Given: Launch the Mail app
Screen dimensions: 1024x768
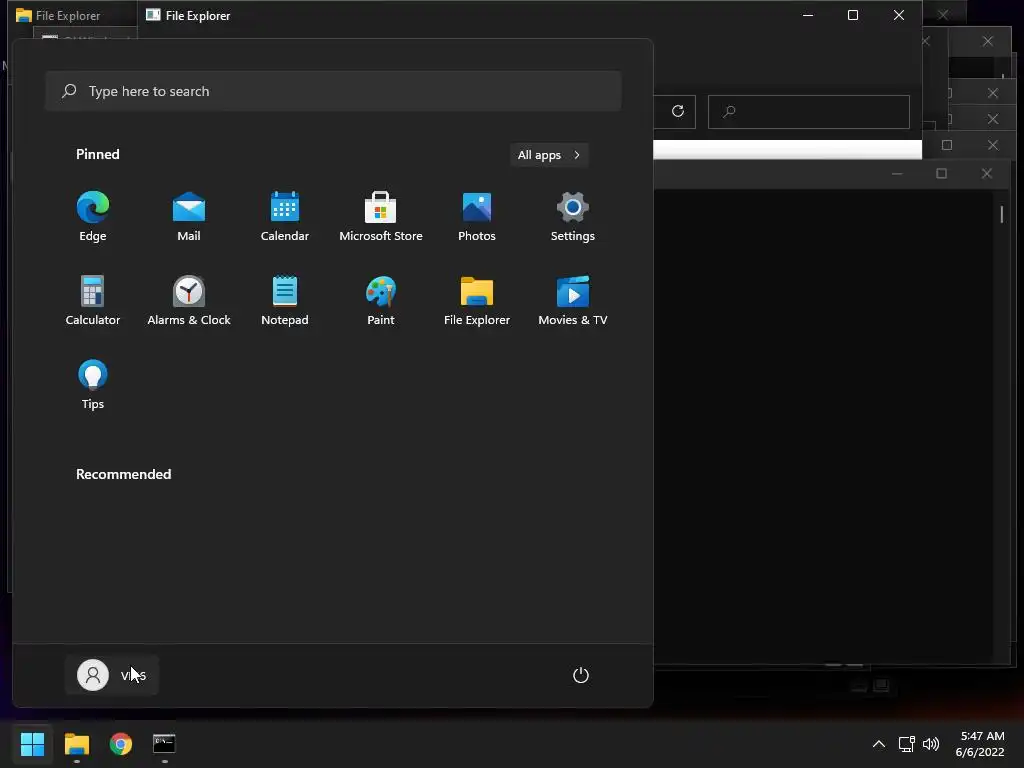Looking at the screenshot, I should click(189, 216).
